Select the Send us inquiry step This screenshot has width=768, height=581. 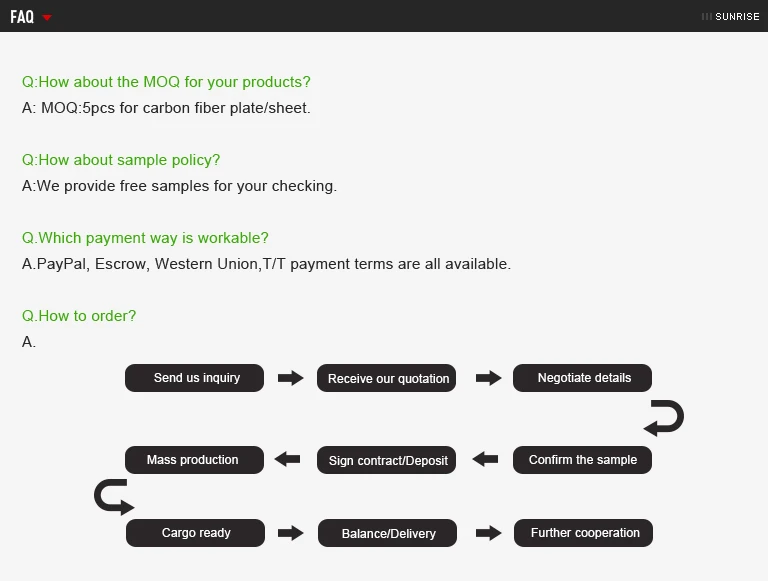(x=194, y=378)
